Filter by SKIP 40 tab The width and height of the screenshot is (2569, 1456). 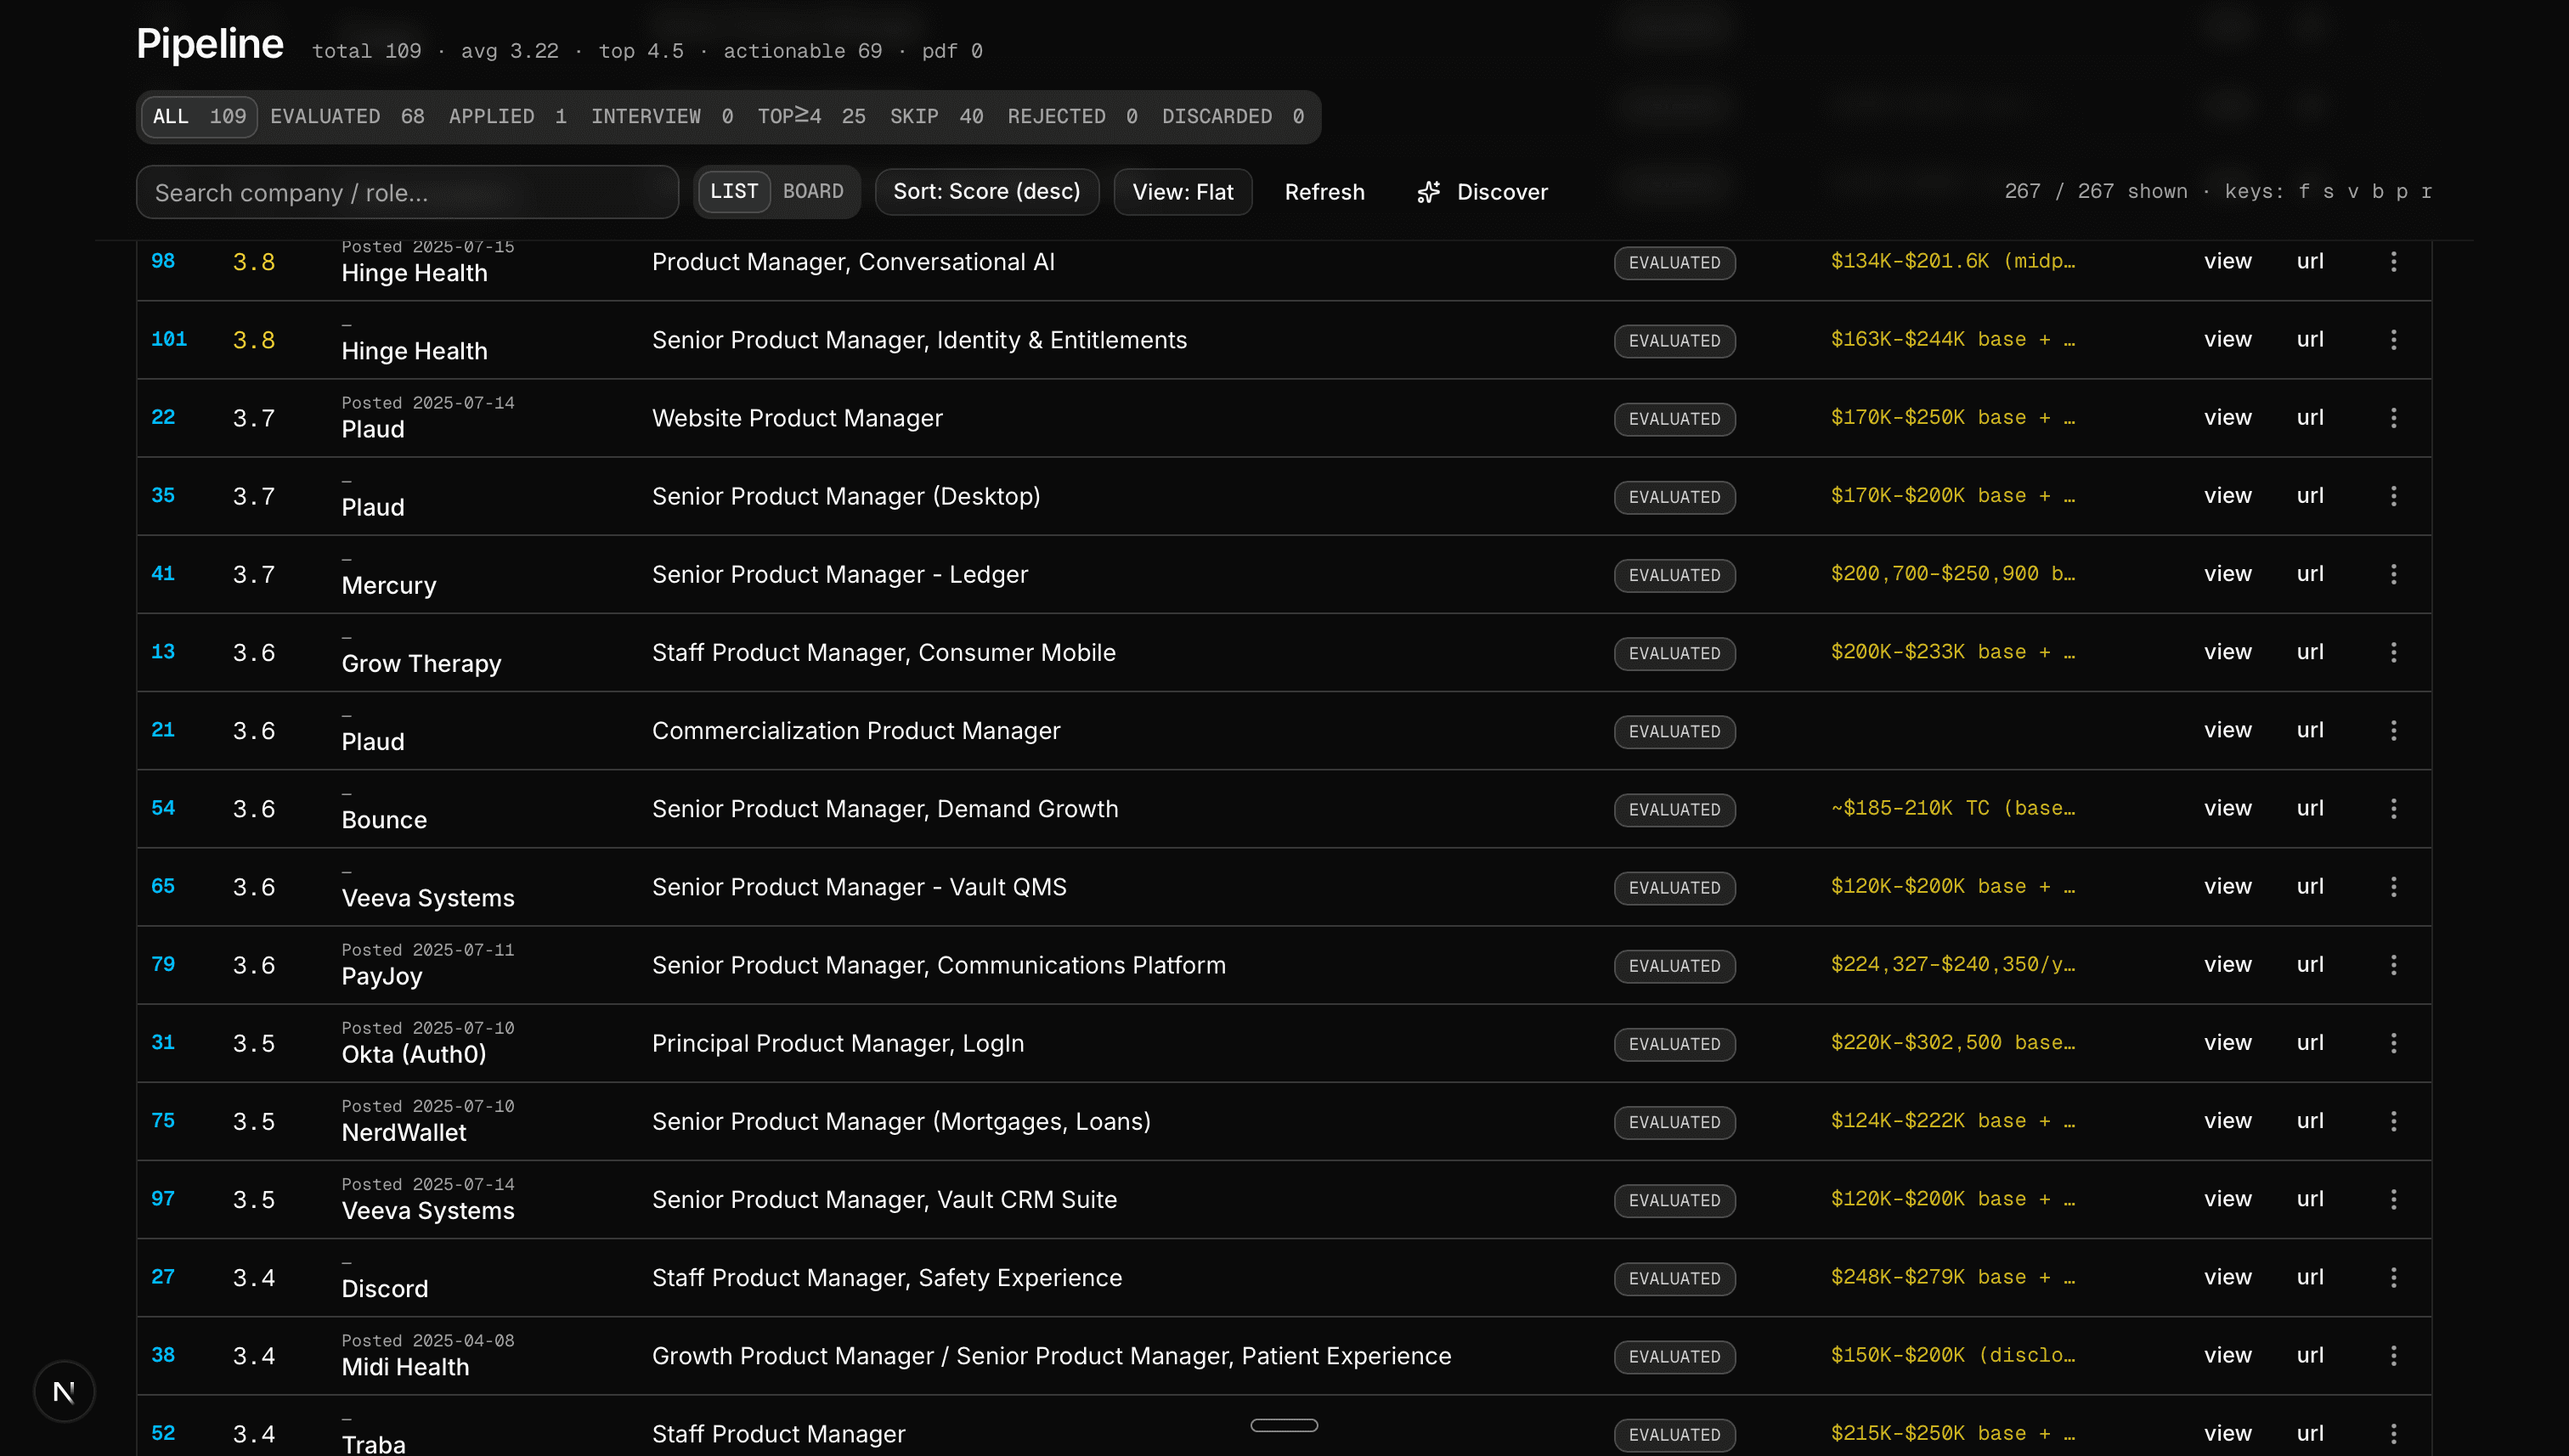click(x=936, y=116)
